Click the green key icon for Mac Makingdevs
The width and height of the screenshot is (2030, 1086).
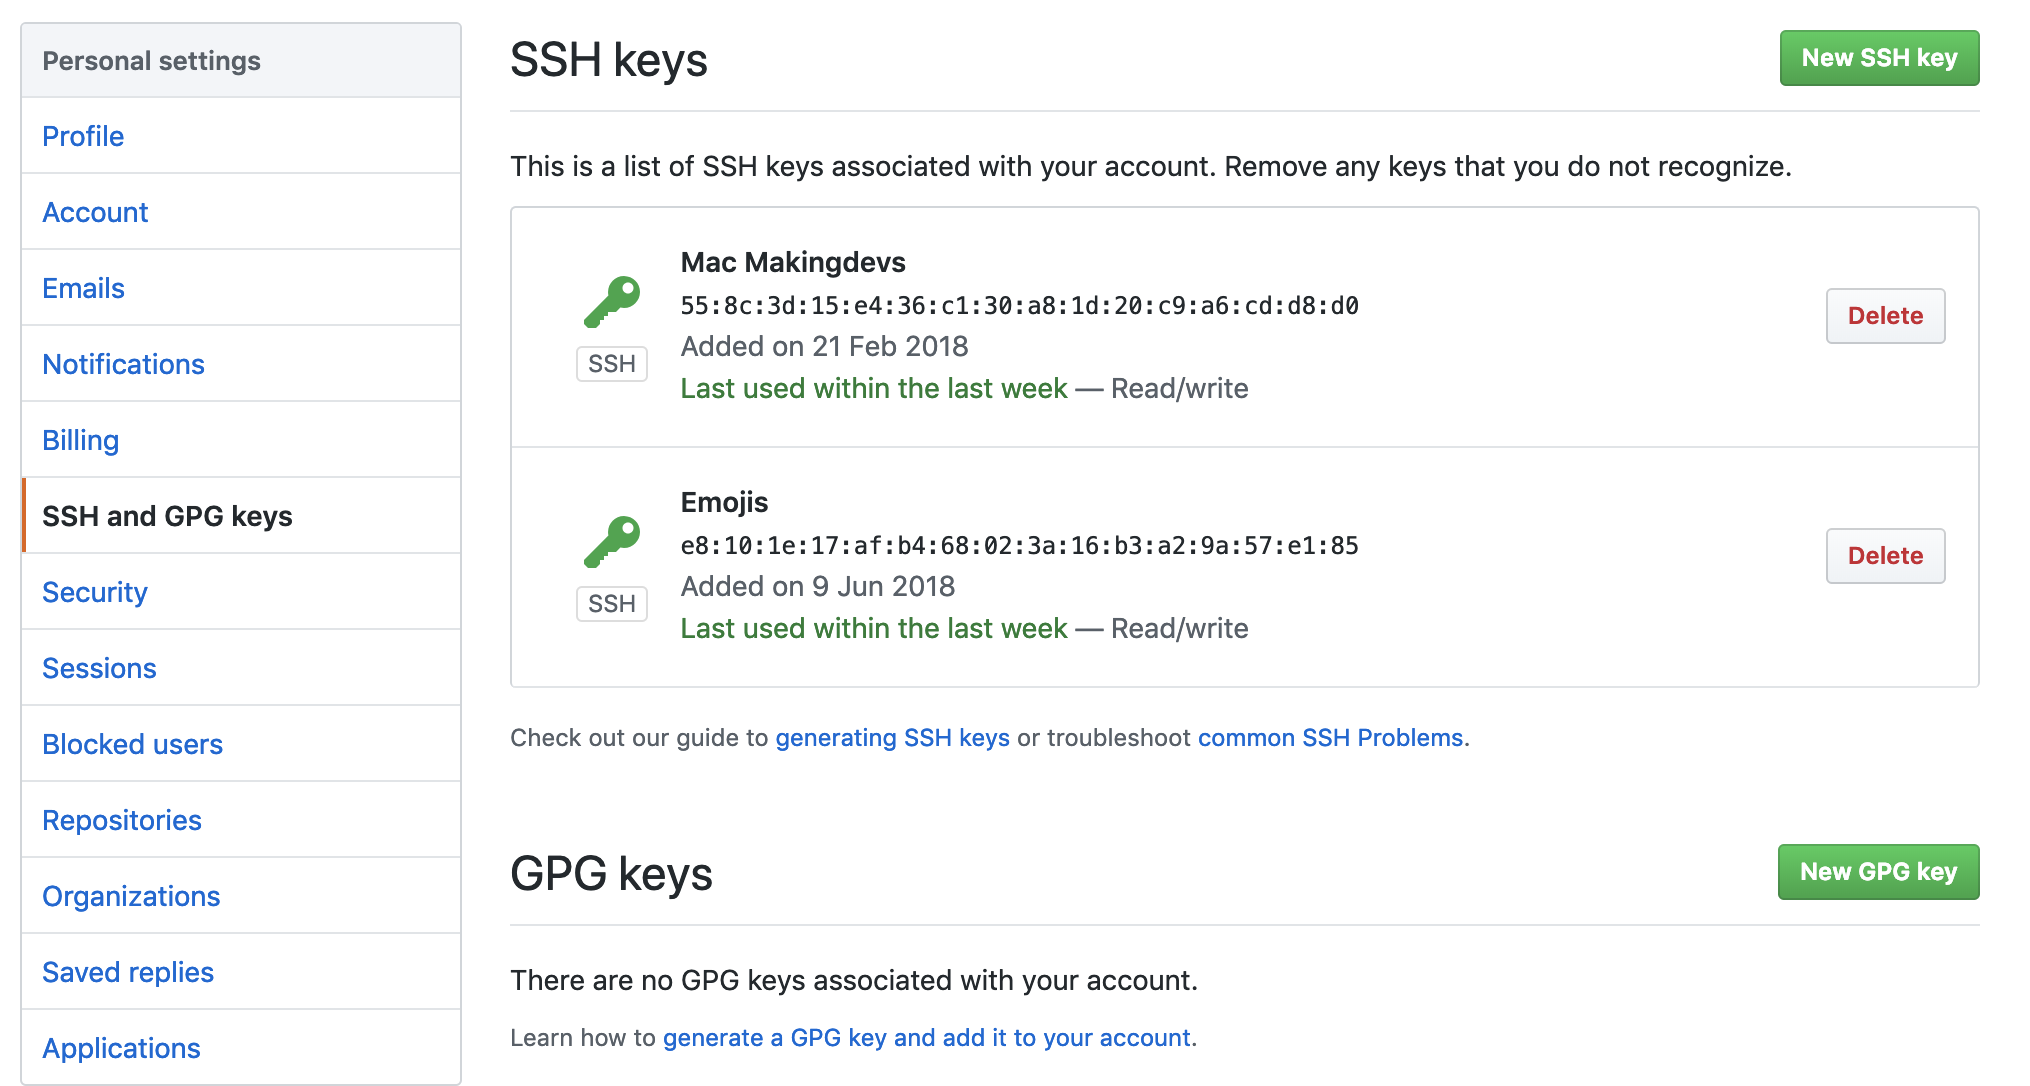tap(612, 301)
